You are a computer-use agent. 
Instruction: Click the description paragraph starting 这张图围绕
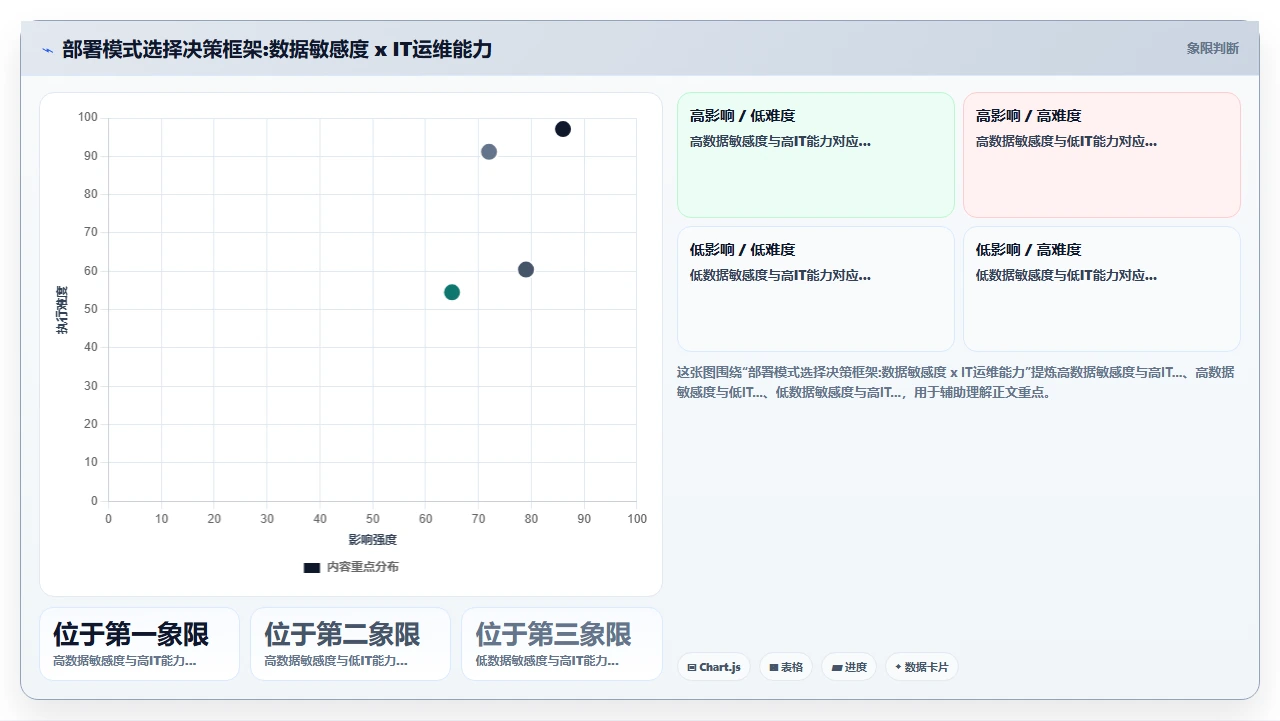coord(955,382)
